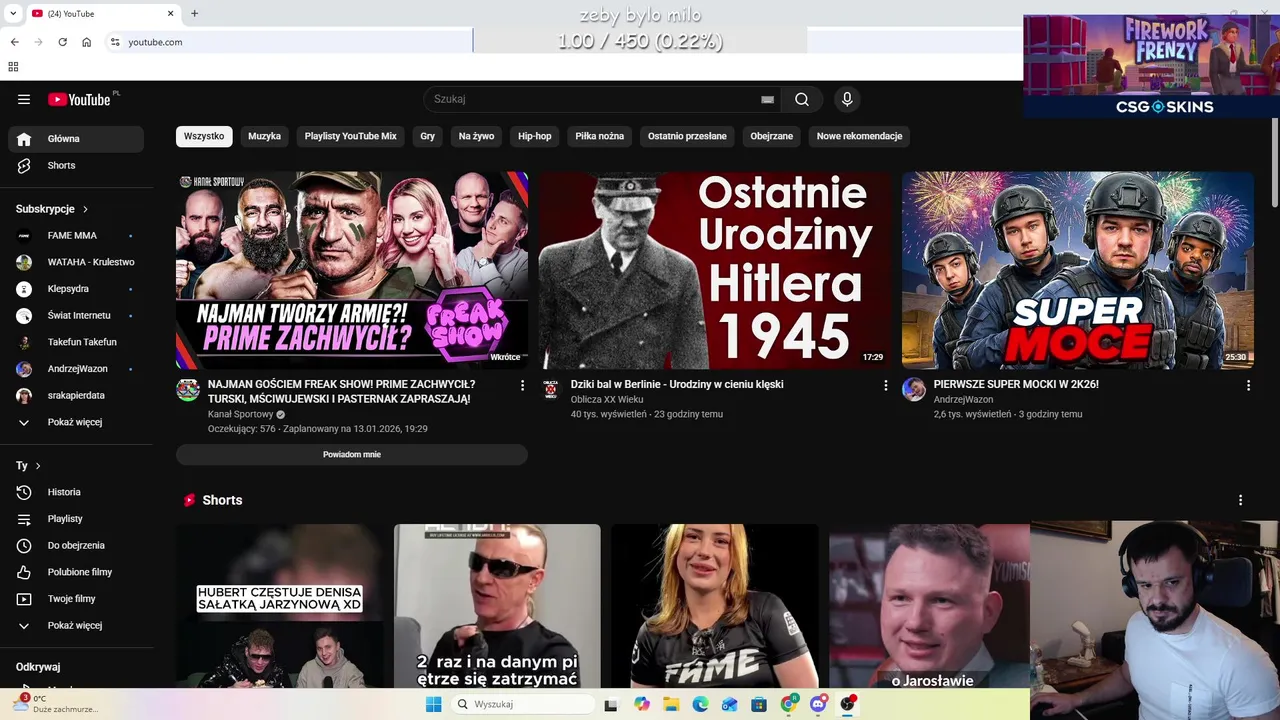Image resolution: width=1280 pixels, height=720 pixels.
Task: Select the Playlisty YouTube Mix chip
Action: coord(351,136)
